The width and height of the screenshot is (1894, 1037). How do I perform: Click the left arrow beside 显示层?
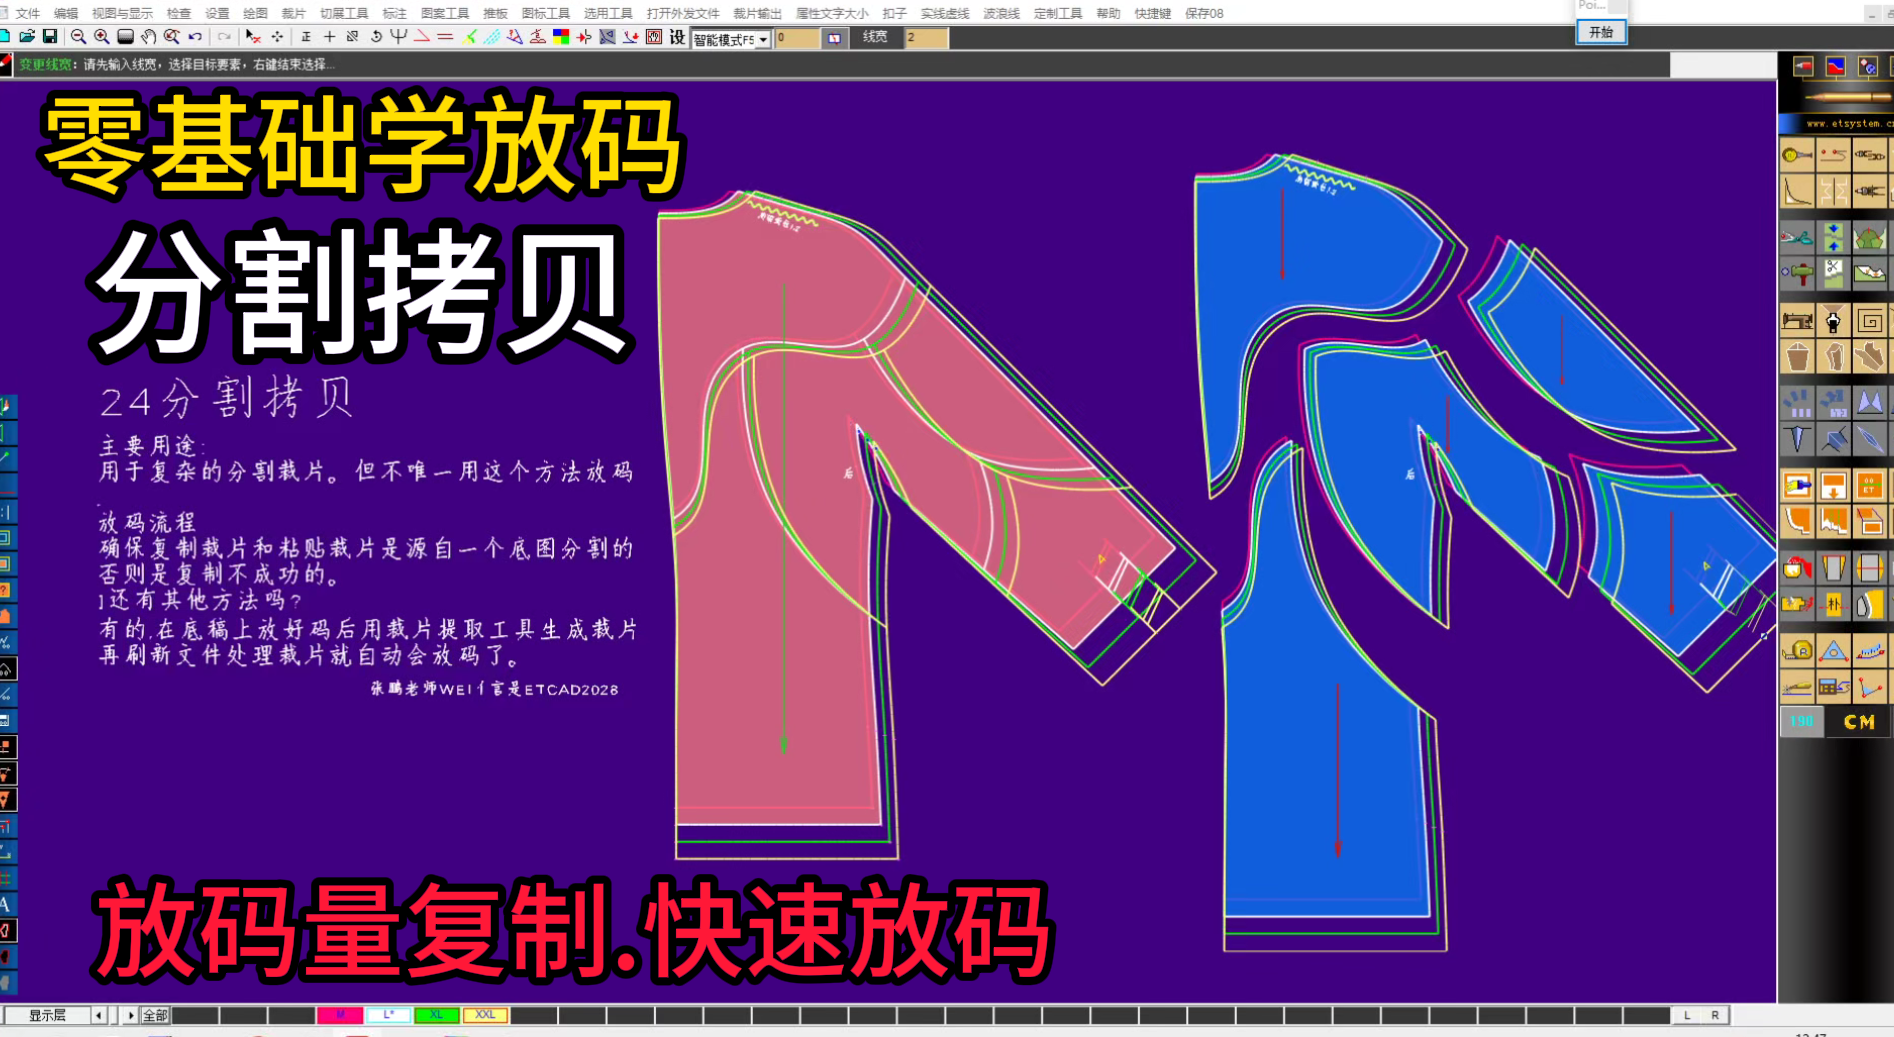tap(98, 1015)
